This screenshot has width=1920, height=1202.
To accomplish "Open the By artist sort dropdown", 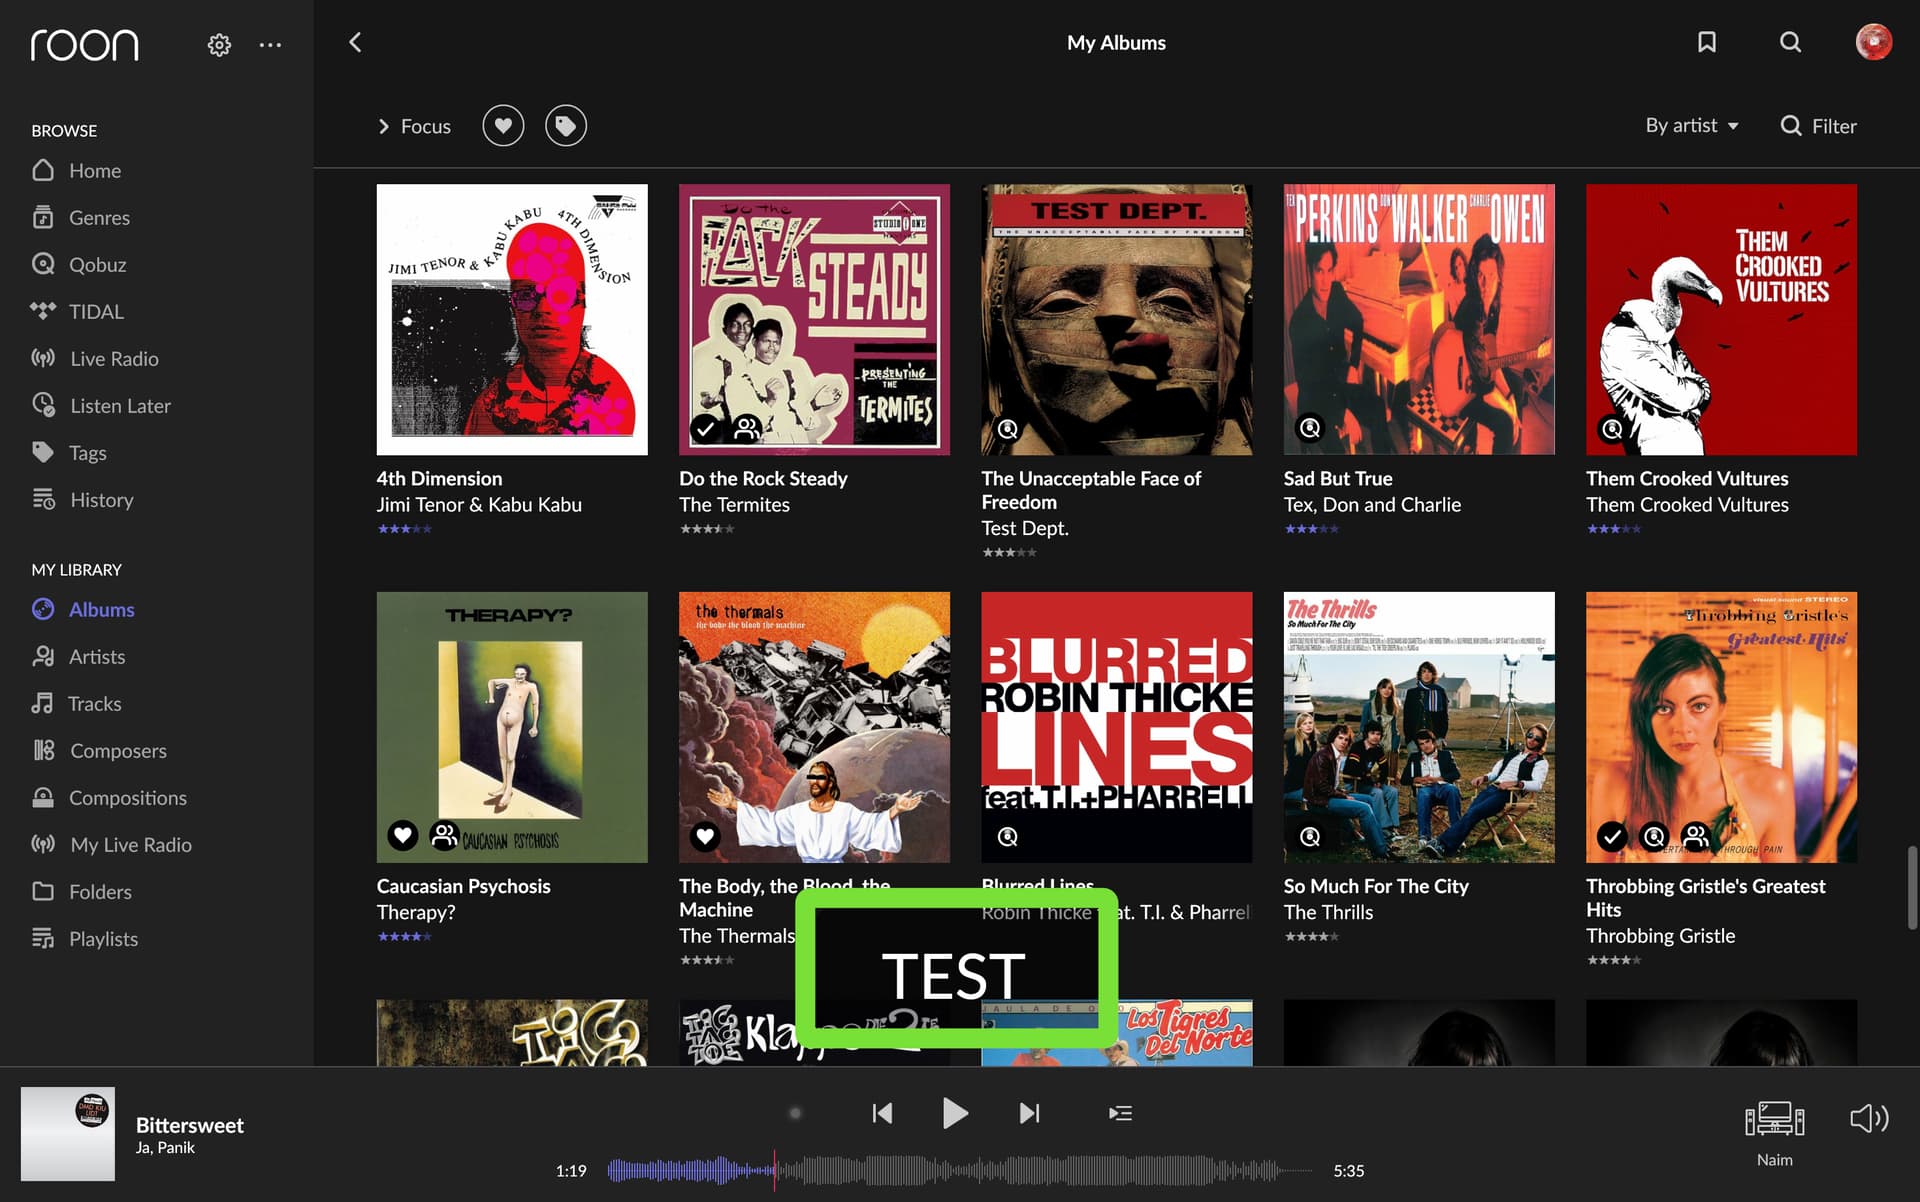I will (x=1692, y=126).
